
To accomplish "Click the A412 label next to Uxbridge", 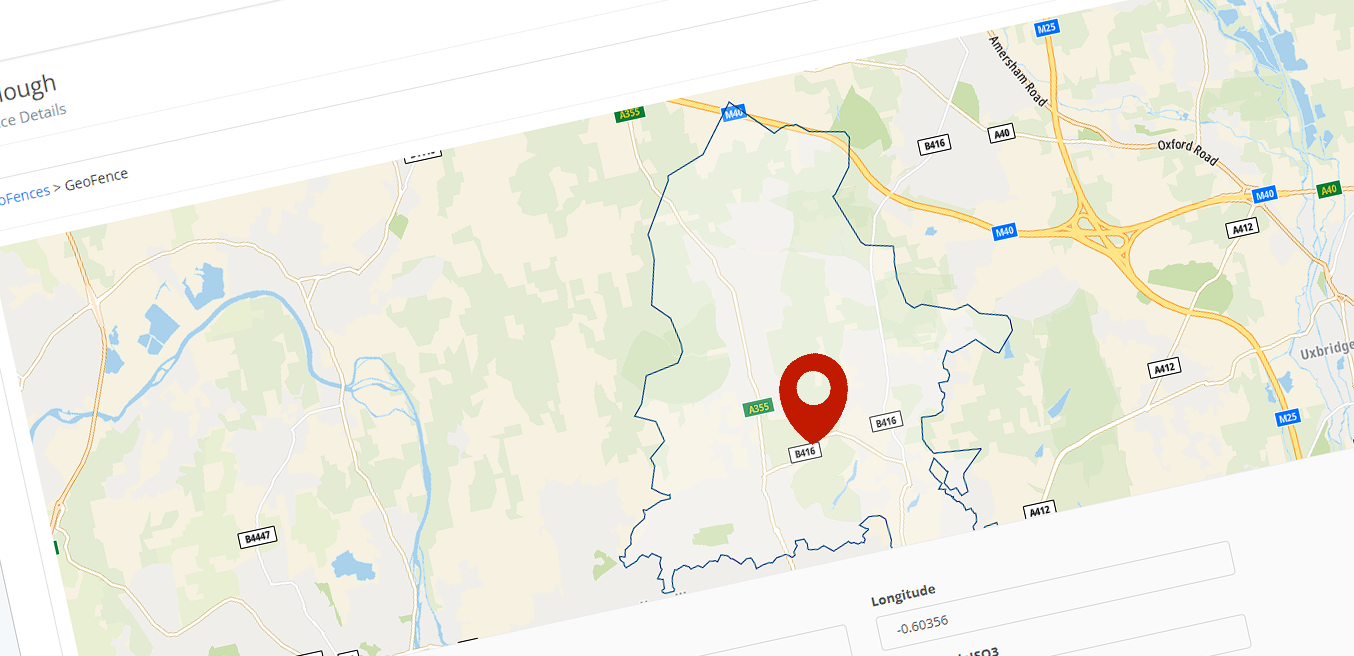I will pyautogui.click(x=1165, y=368).
